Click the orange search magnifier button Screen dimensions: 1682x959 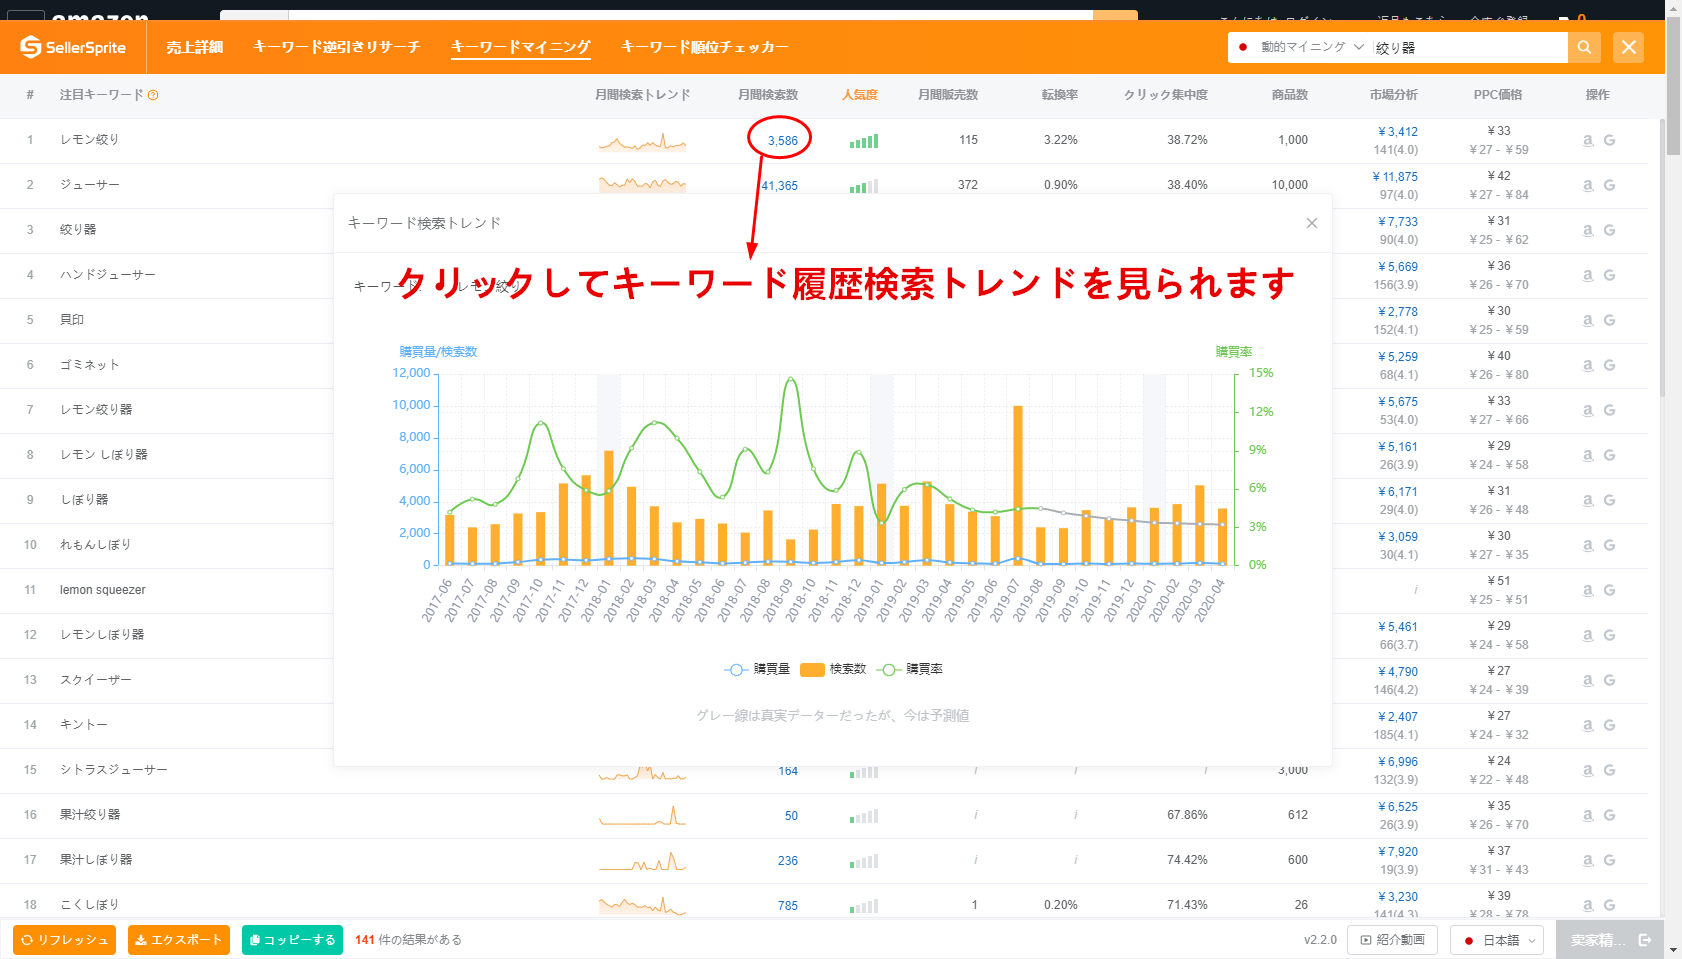click(1584, 47)
